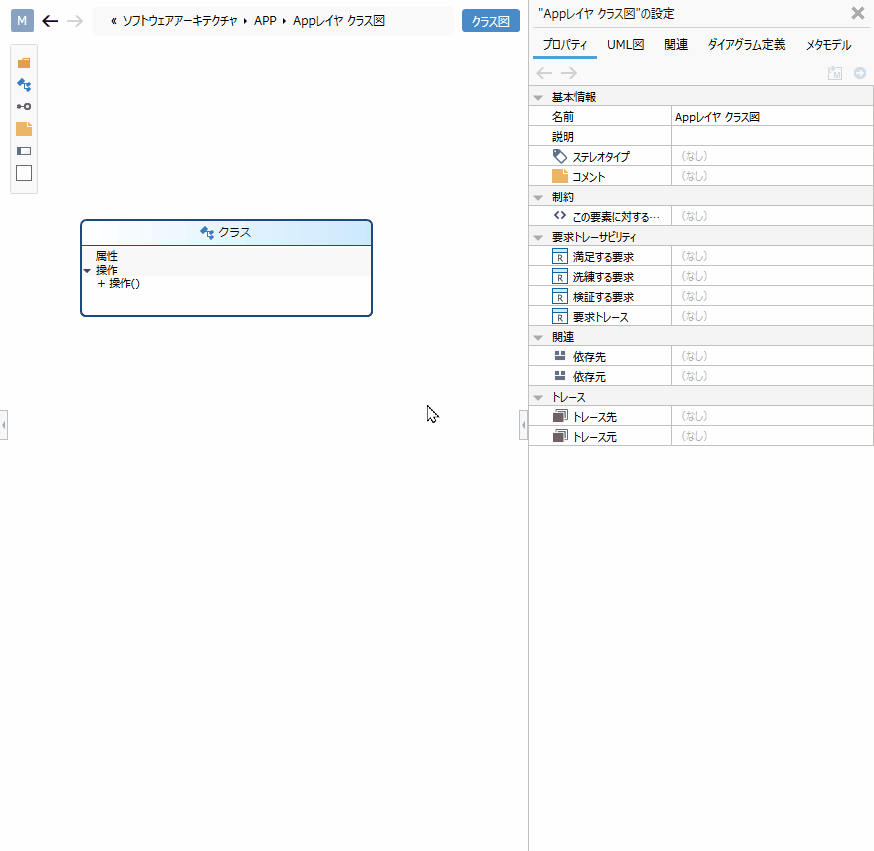Select the クラス title in the diagram
The image size is (874, 851).
point(235,232)
